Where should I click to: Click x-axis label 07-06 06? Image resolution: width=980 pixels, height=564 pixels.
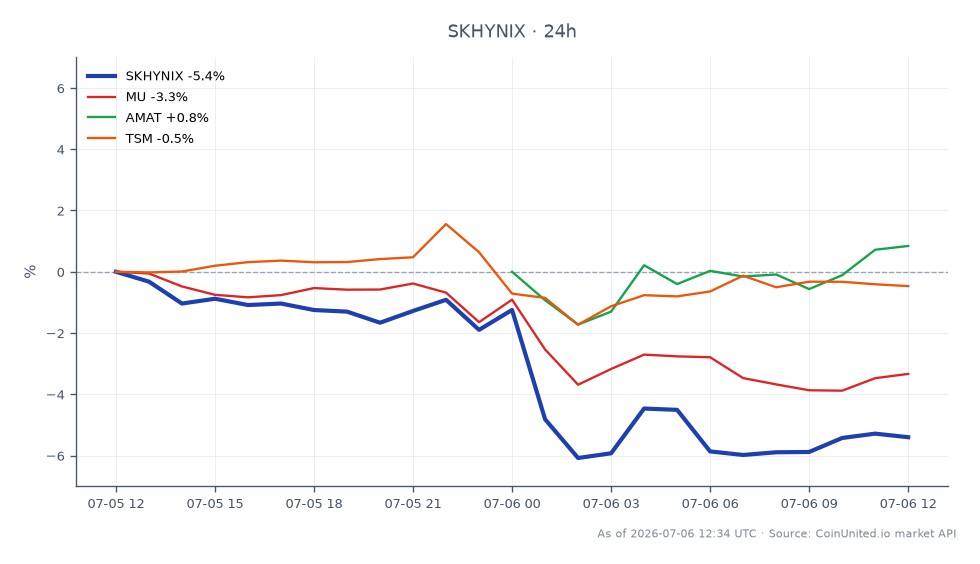point(710,503)
